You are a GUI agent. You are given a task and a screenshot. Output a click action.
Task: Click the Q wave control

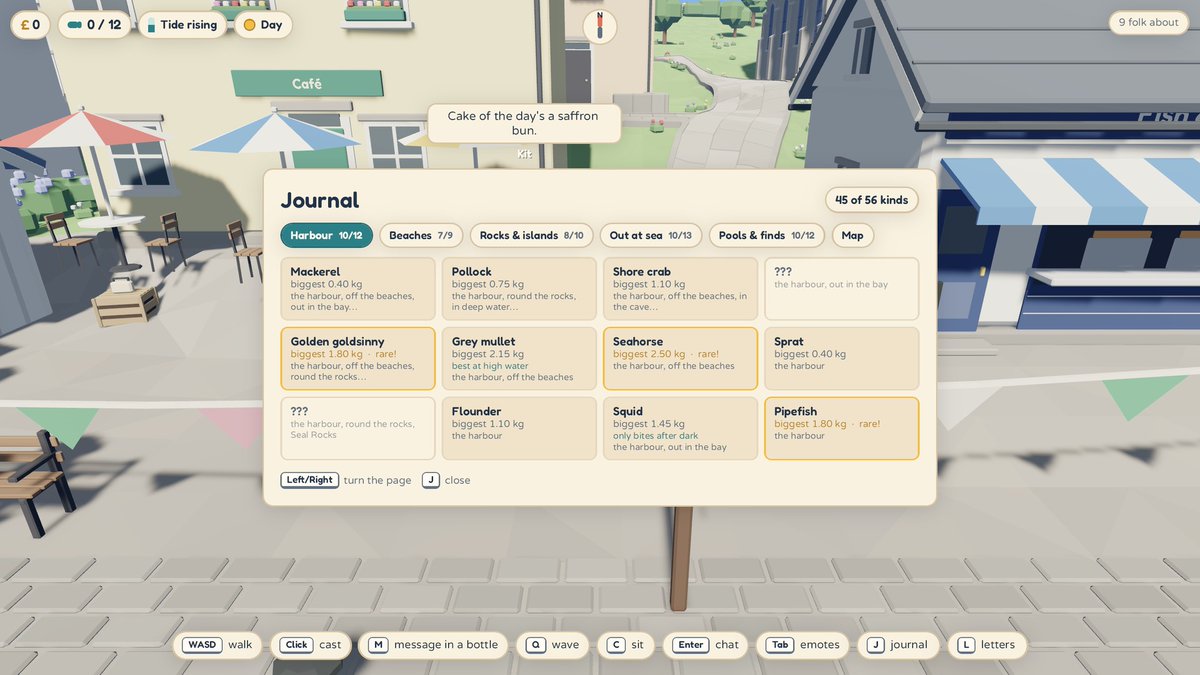pyautogui.click(x=552, y=645)
